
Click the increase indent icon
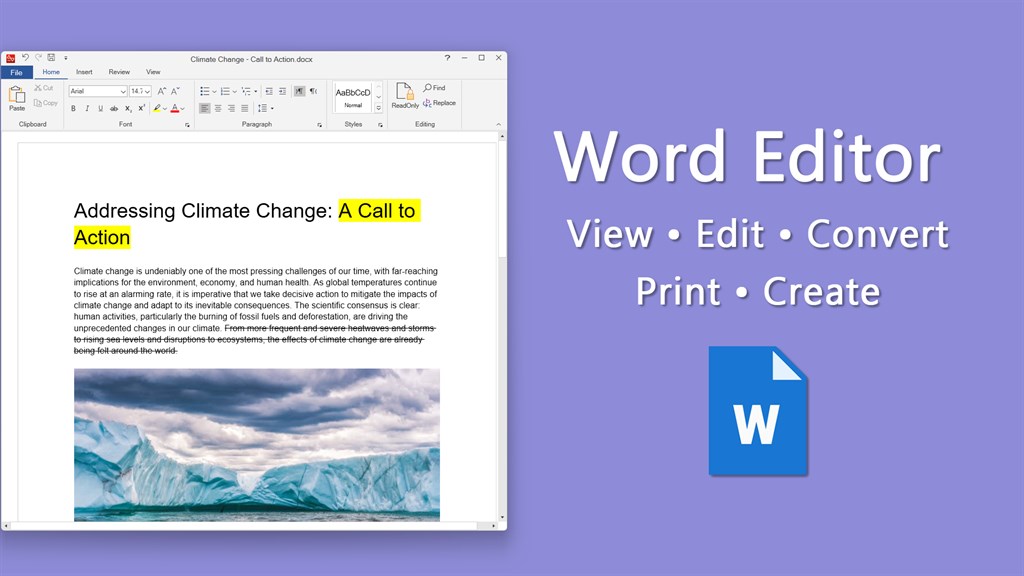click(283, 91)
